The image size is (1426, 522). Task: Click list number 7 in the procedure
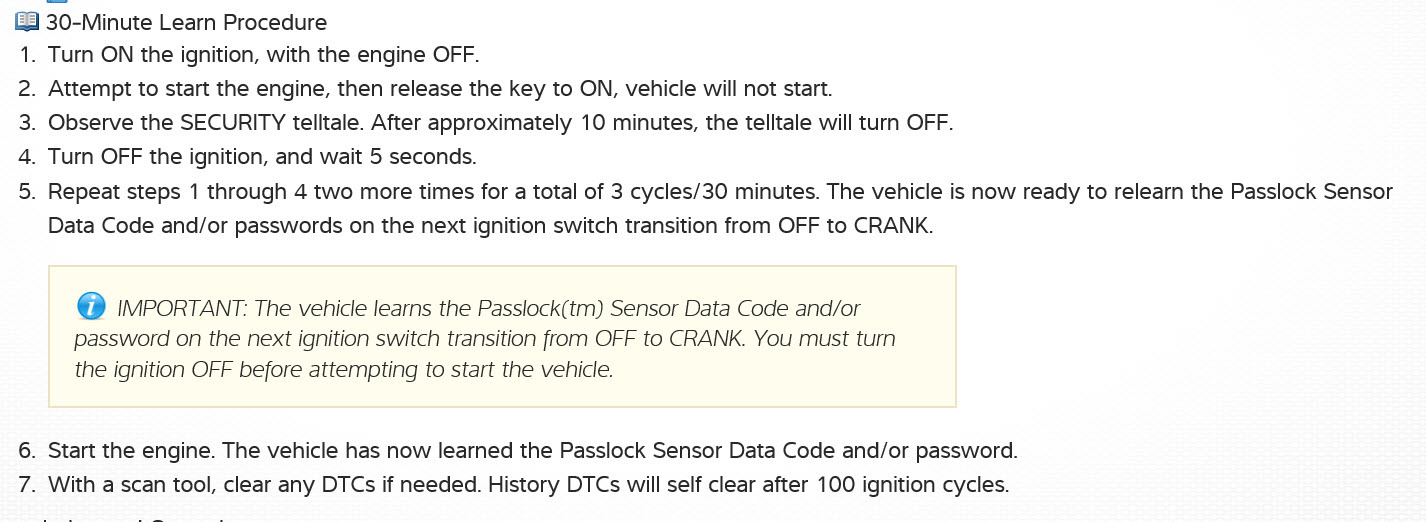point(26,485)
